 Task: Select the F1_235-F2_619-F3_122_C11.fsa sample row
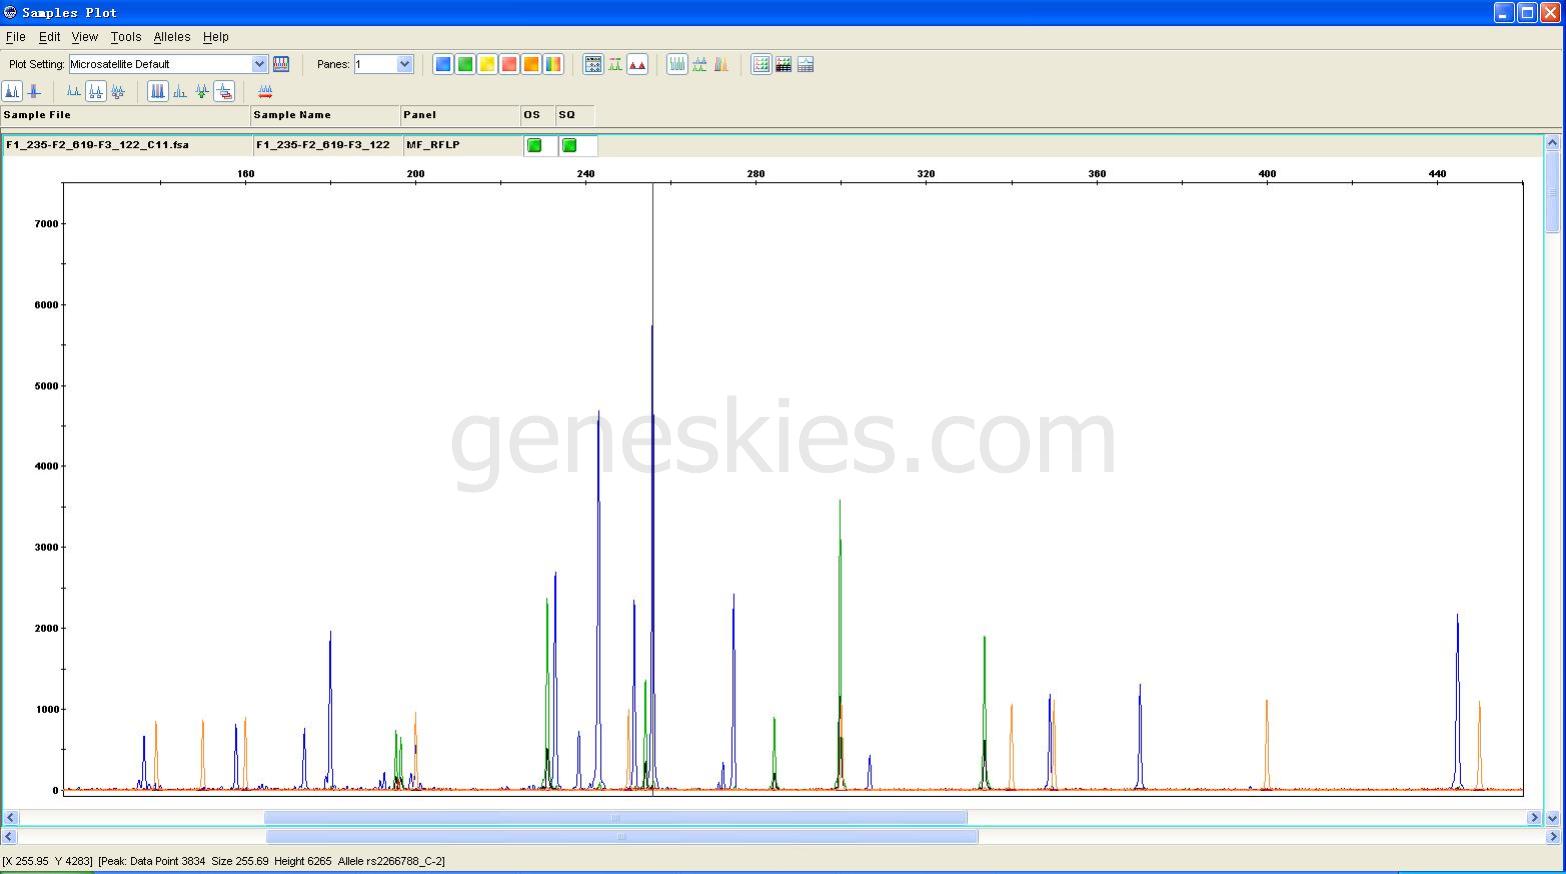click(x=125, y=145)
